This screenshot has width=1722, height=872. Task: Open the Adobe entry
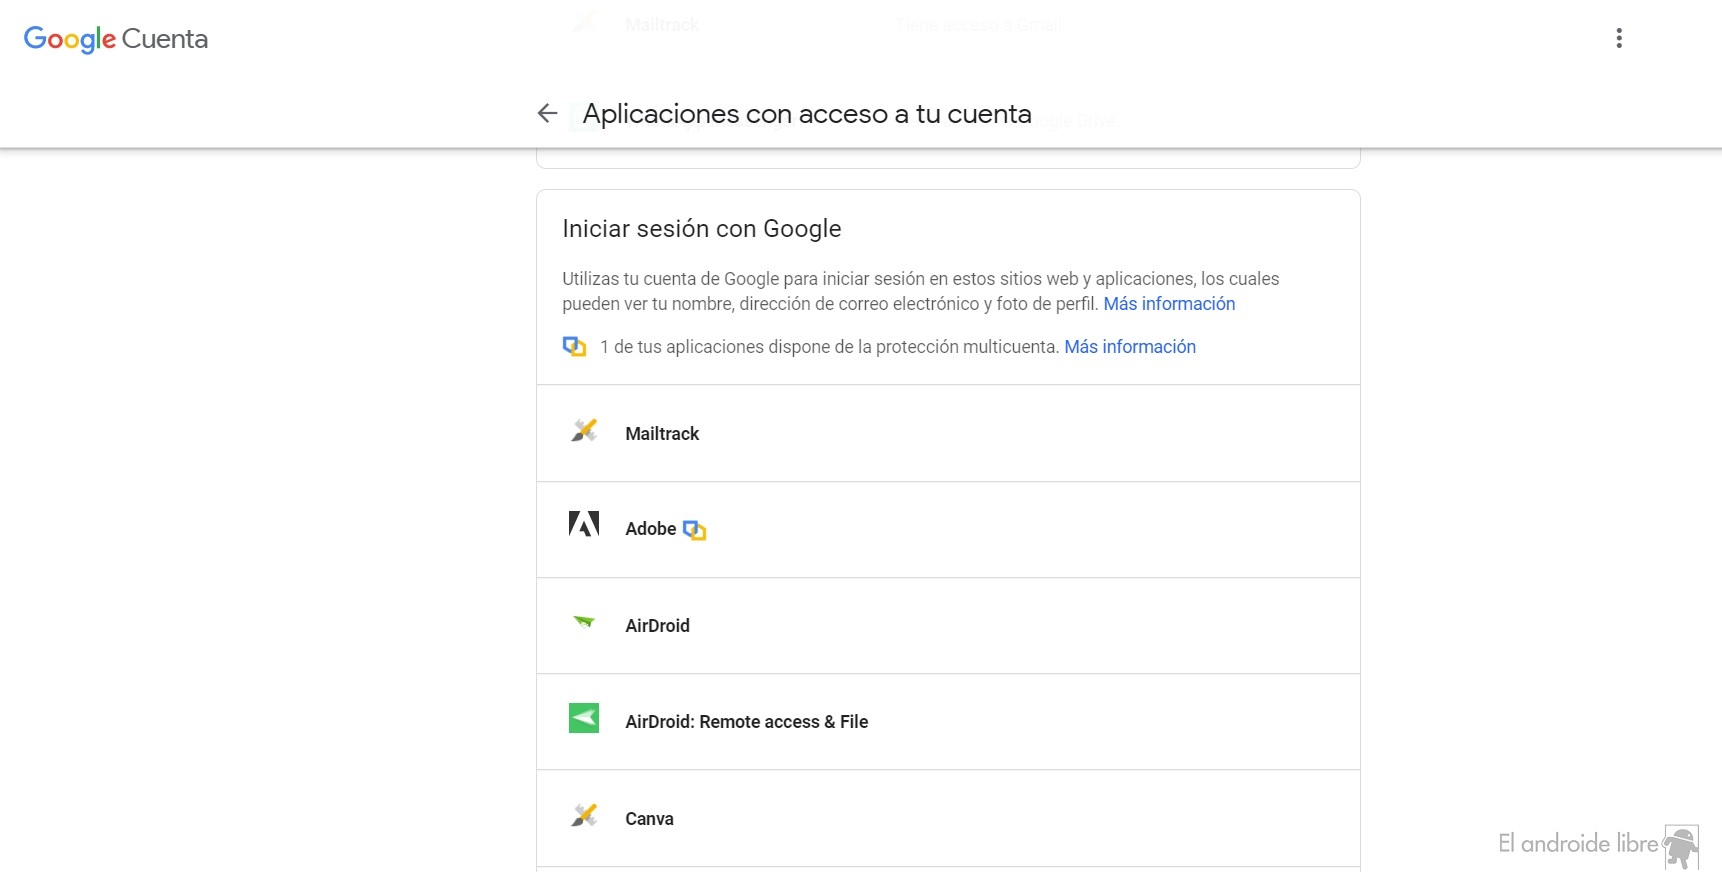pos(948,530)
